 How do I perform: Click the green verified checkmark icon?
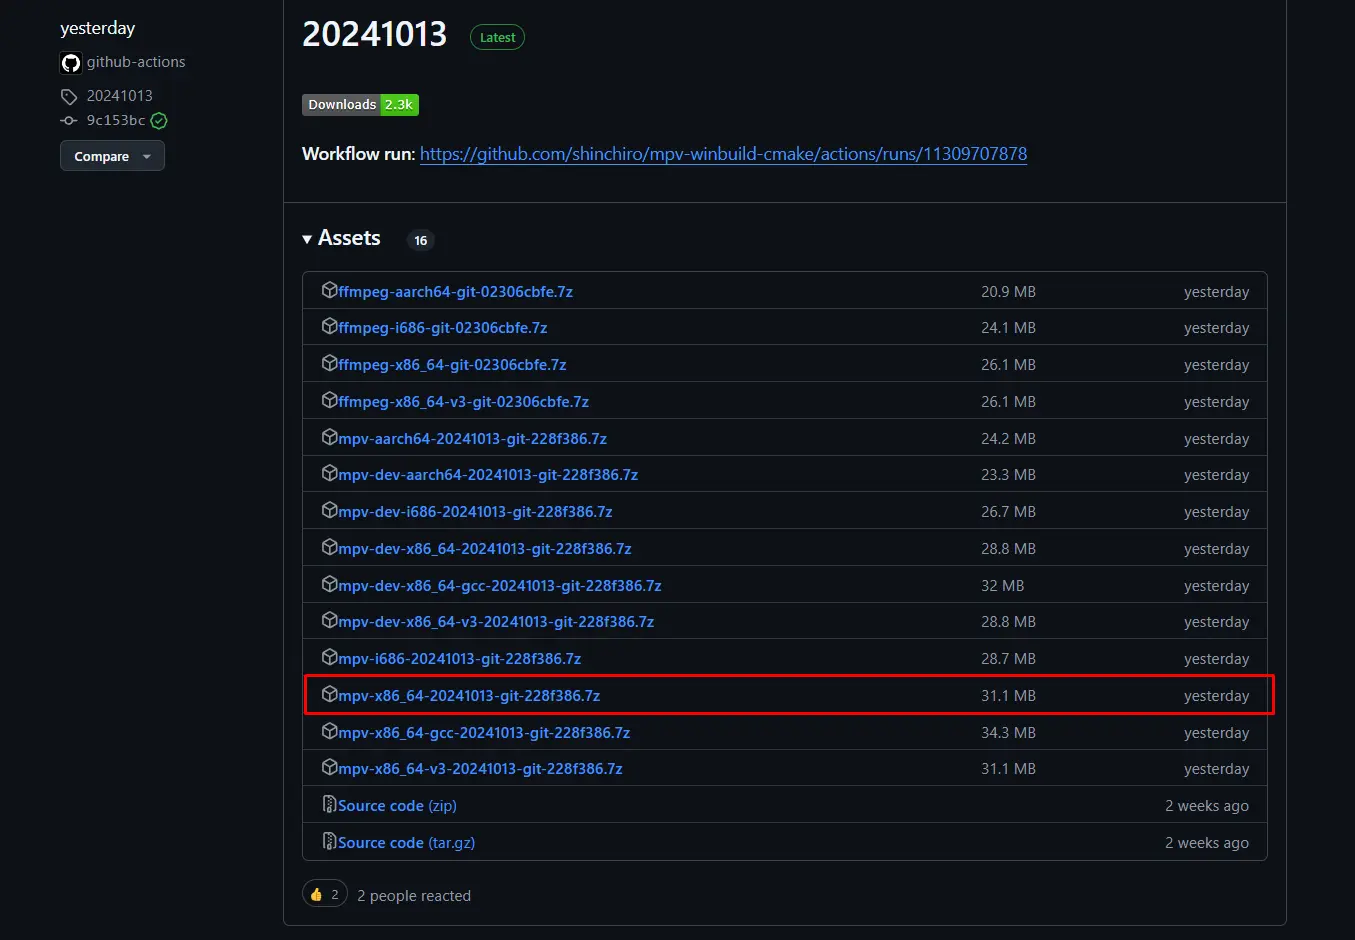click(x=159, y=121)
